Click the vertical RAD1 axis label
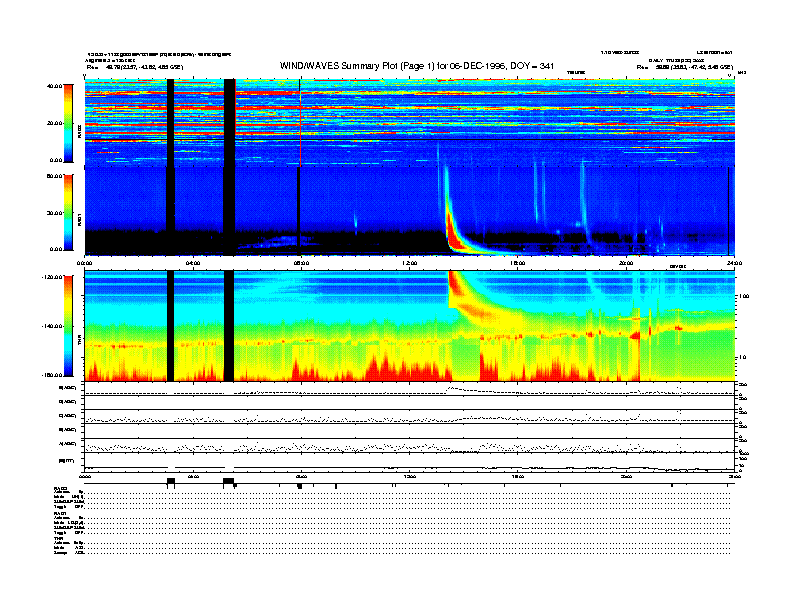The width and height of the screenshot is (792, 612). pos(79,220)
